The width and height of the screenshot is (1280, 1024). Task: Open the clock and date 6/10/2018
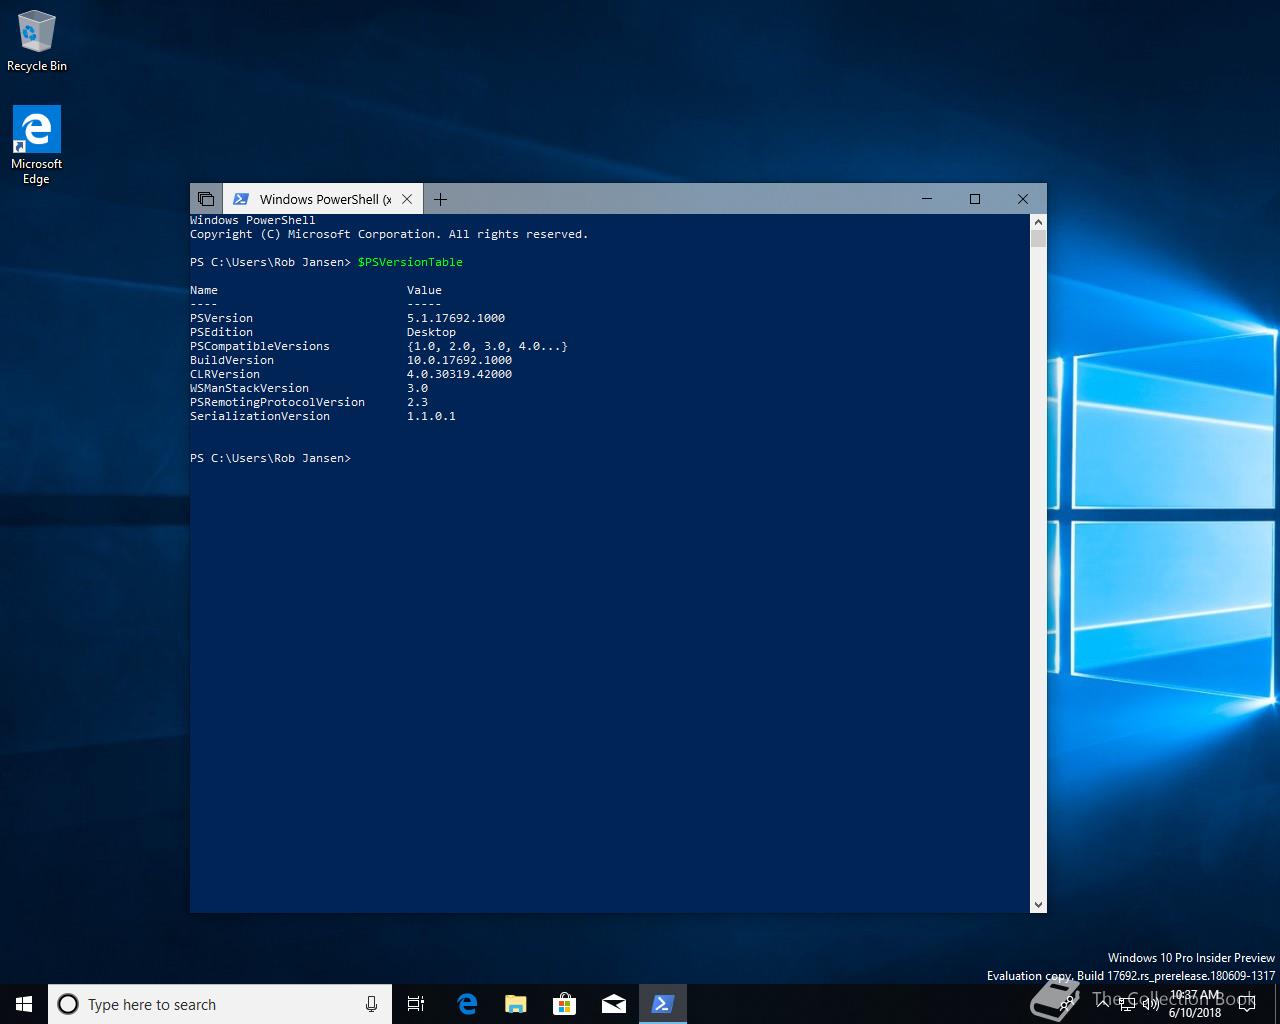point(1195,1004)
